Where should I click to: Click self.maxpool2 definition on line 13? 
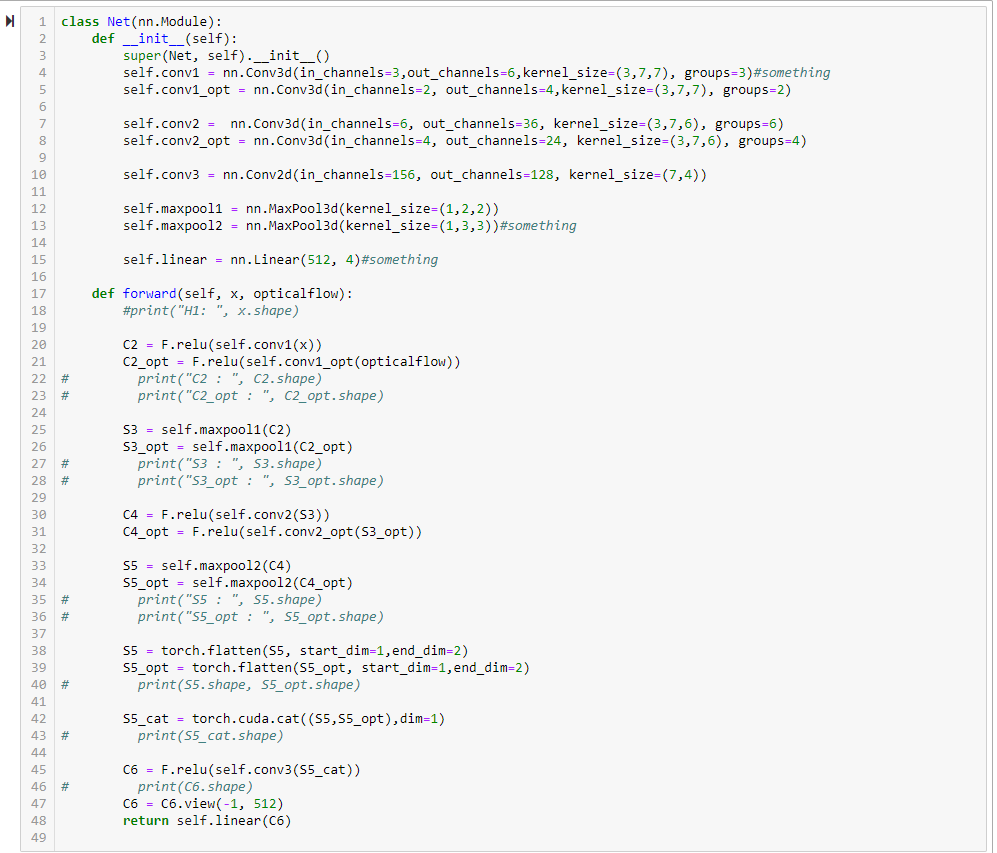point(169,226)
